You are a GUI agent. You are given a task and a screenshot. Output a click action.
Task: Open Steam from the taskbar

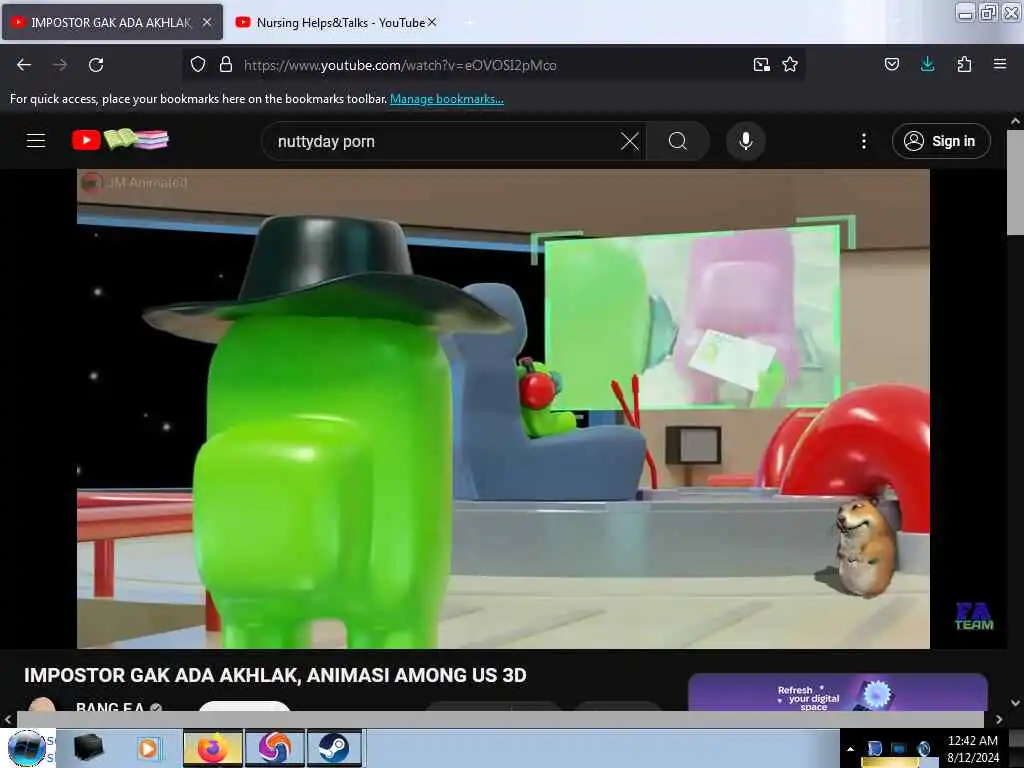click(x=334, y=748)
